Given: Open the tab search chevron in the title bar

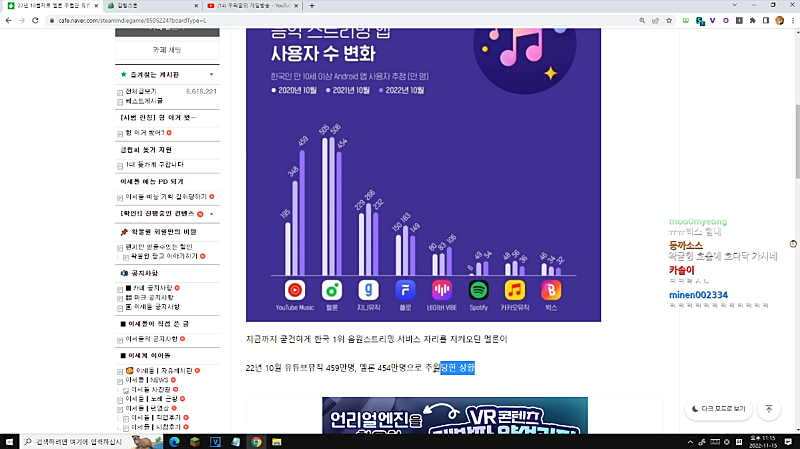Looking at the screenshot, I should 734,5.
